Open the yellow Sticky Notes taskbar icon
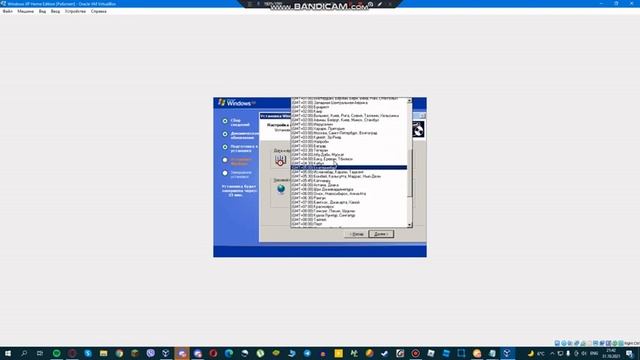Screen dimensions: 640x360 click(338, 353)
